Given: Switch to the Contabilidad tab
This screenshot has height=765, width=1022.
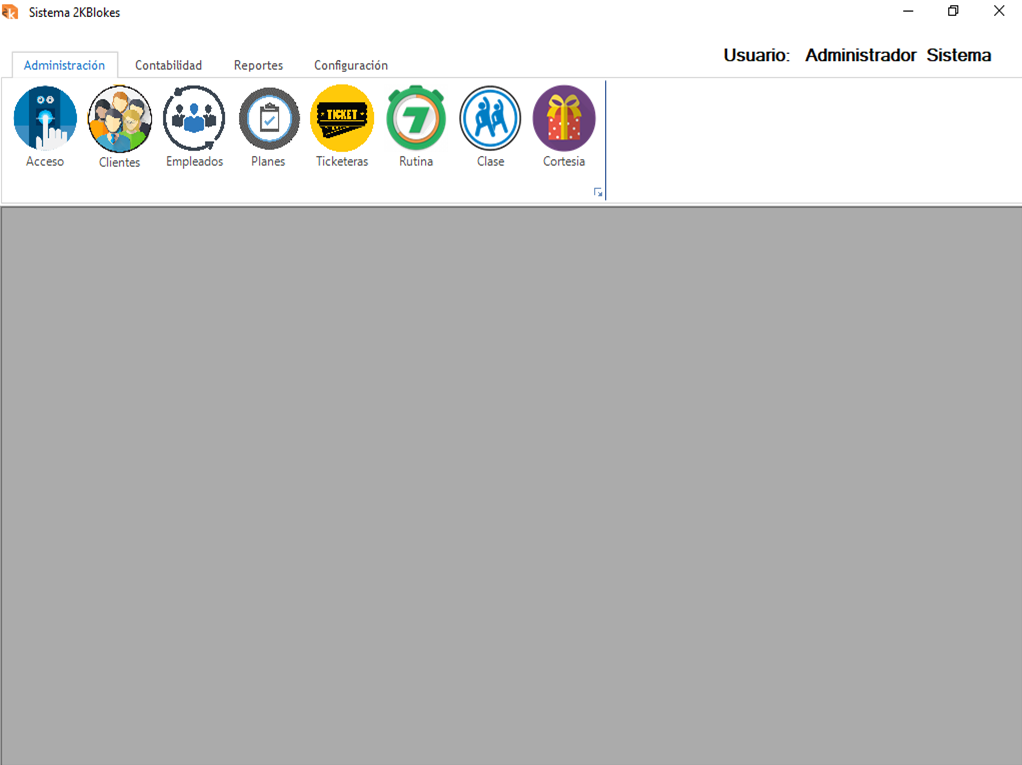Looking at the screenshot, I should click(x=168, y=65).
